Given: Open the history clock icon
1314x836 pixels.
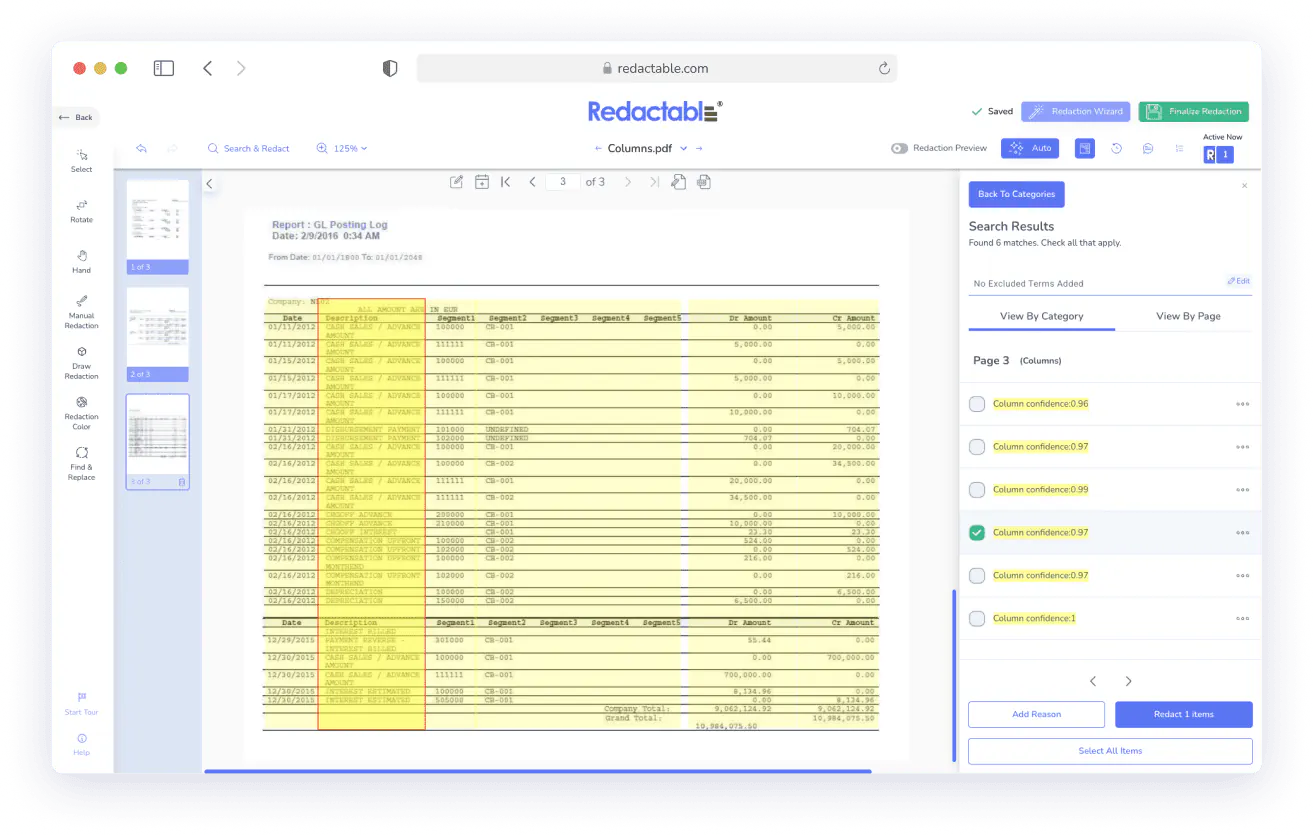Looking at the screenshot, I should click(x=1117, y=148).
